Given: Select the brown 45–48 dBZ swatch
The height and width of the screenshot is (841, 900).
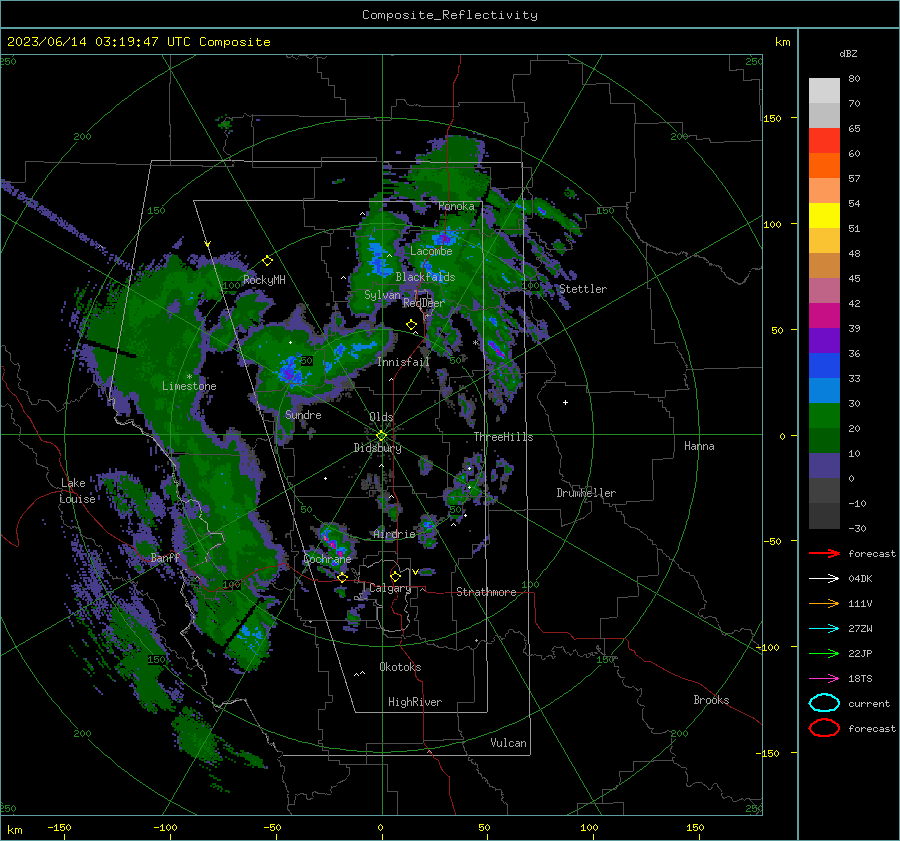Looking at the screenshot, I should (x=824, y=266).
